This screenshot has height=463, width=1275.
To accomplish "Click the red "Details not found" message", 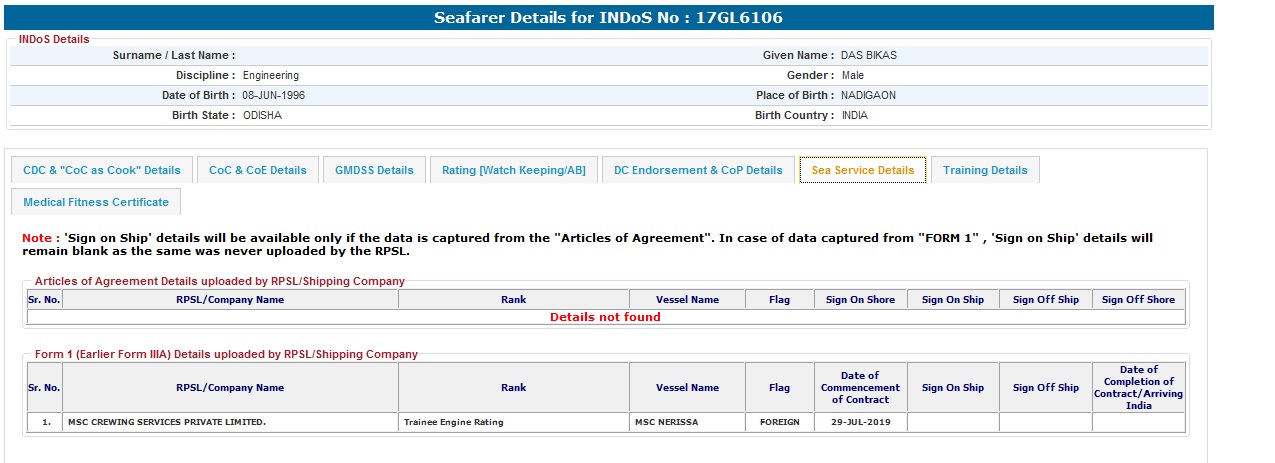I will 605,317.
